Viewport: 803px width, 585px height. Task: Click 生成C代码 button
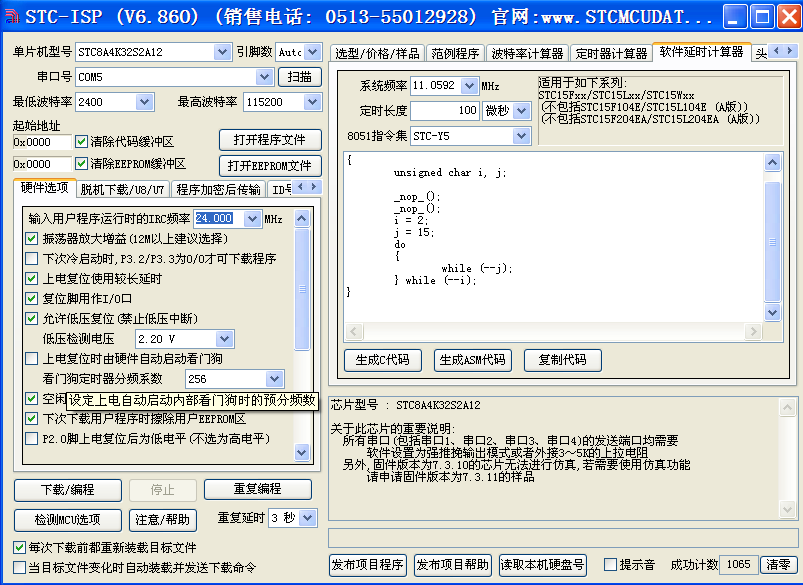[383, 360]
